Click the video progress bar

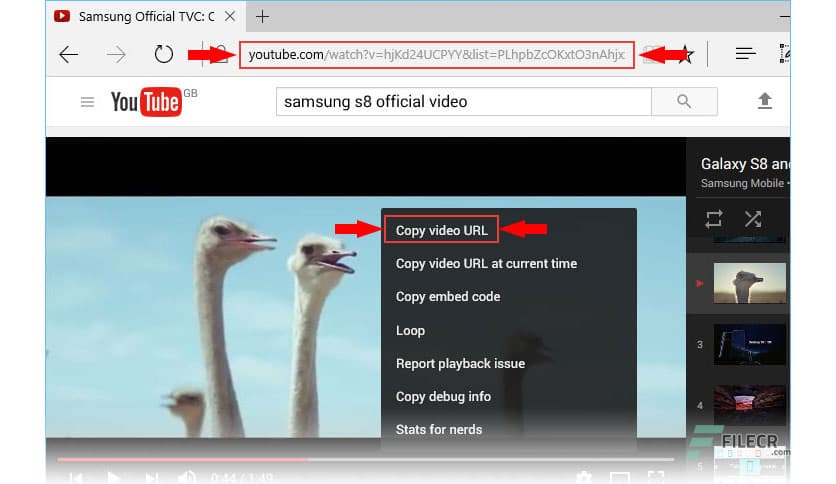[x=365, y=459]
